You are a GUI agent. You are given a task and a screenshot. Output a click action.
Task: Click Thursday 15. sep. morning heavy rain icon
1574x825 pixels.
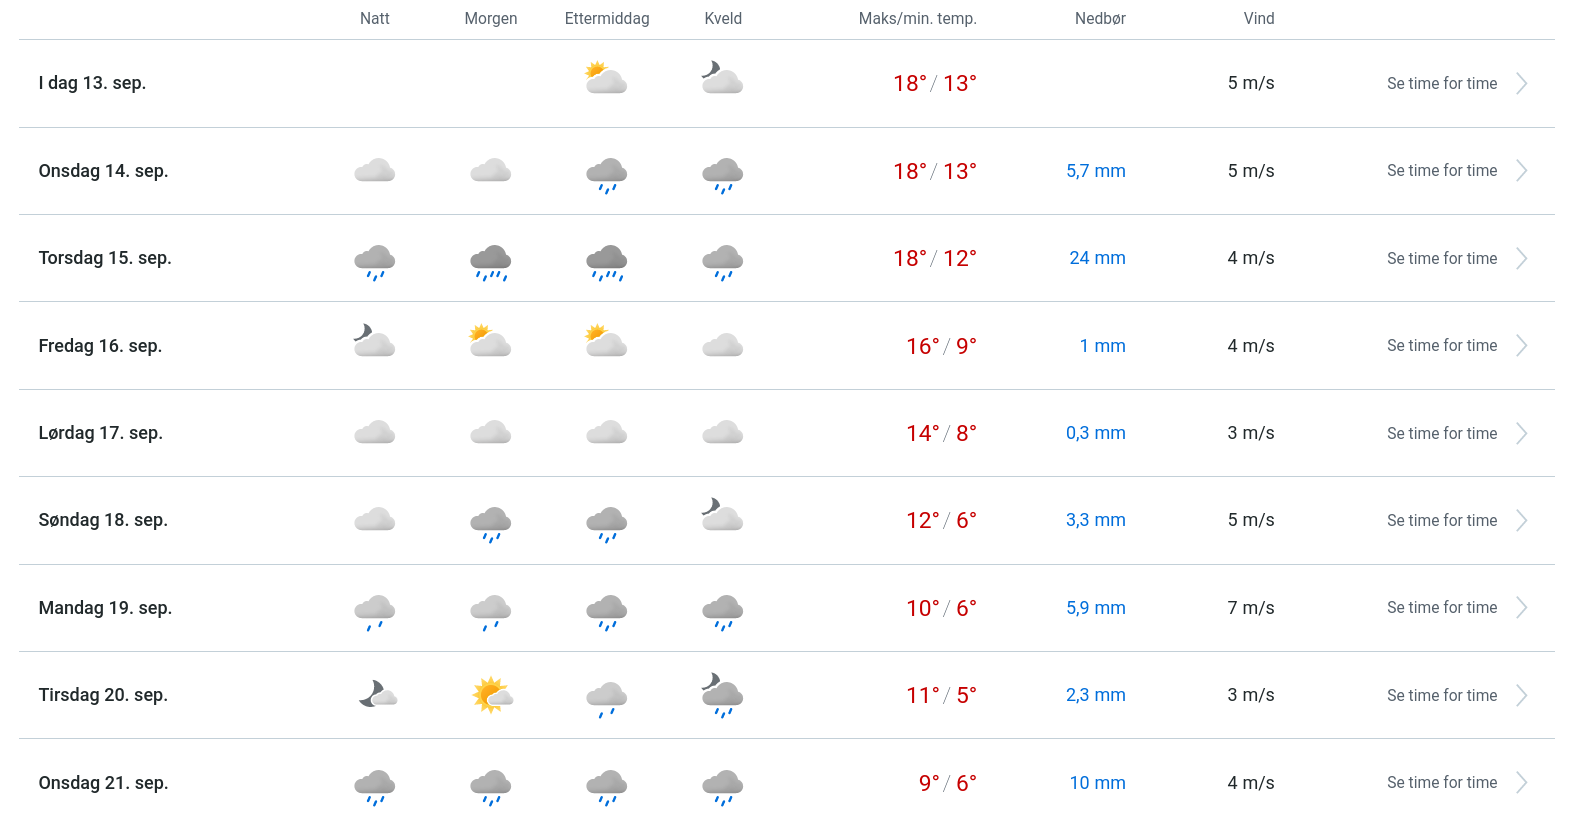490,262
